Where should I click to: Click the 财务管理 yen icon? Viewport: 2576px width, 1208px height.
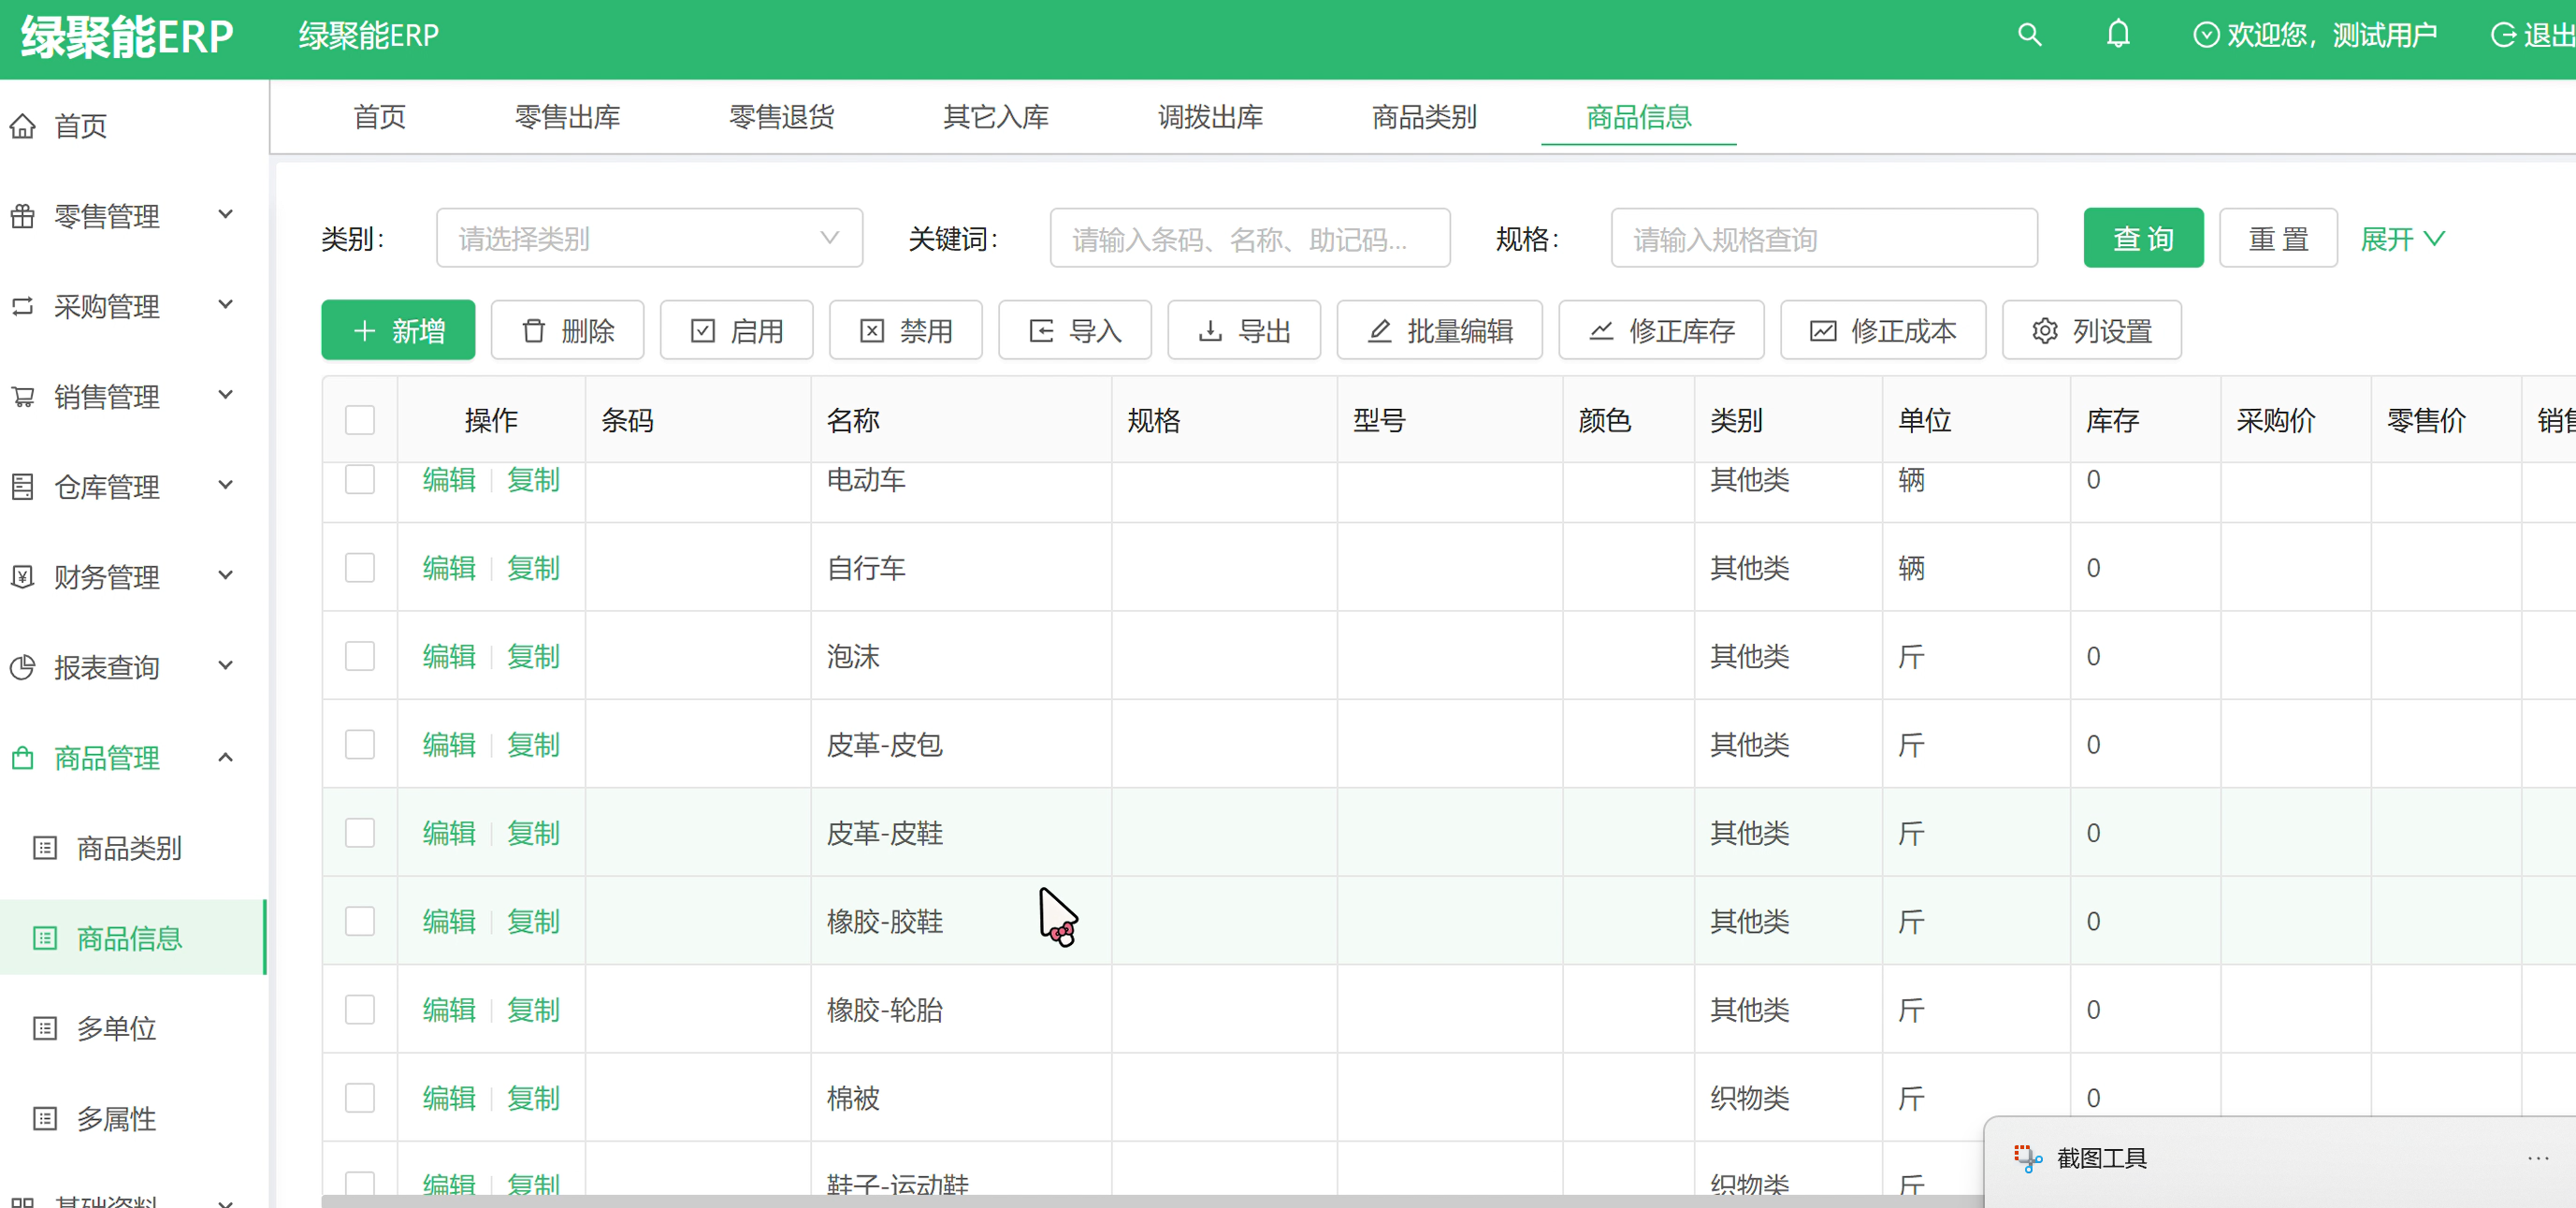[23, 577]
